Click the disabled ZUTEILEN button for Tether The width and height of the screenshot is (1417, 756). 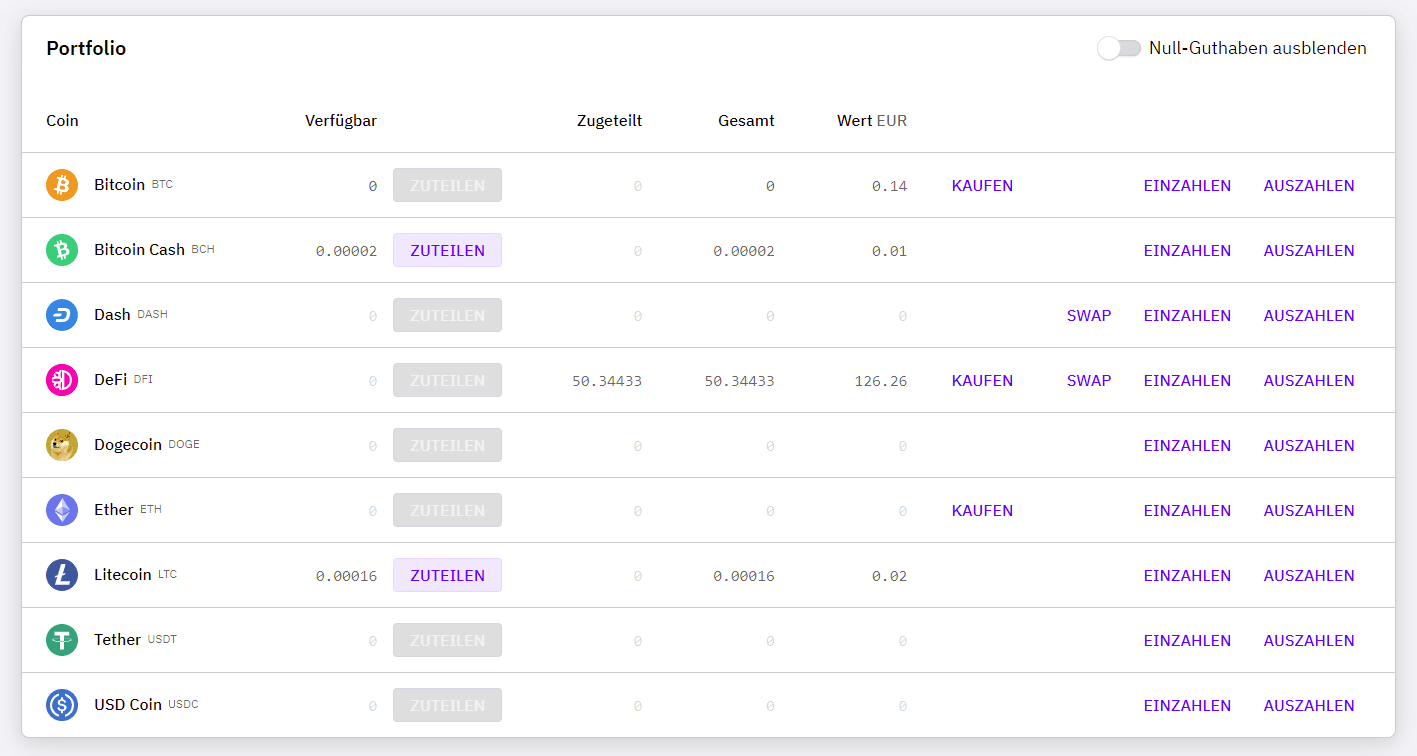[x=447, y=640]
